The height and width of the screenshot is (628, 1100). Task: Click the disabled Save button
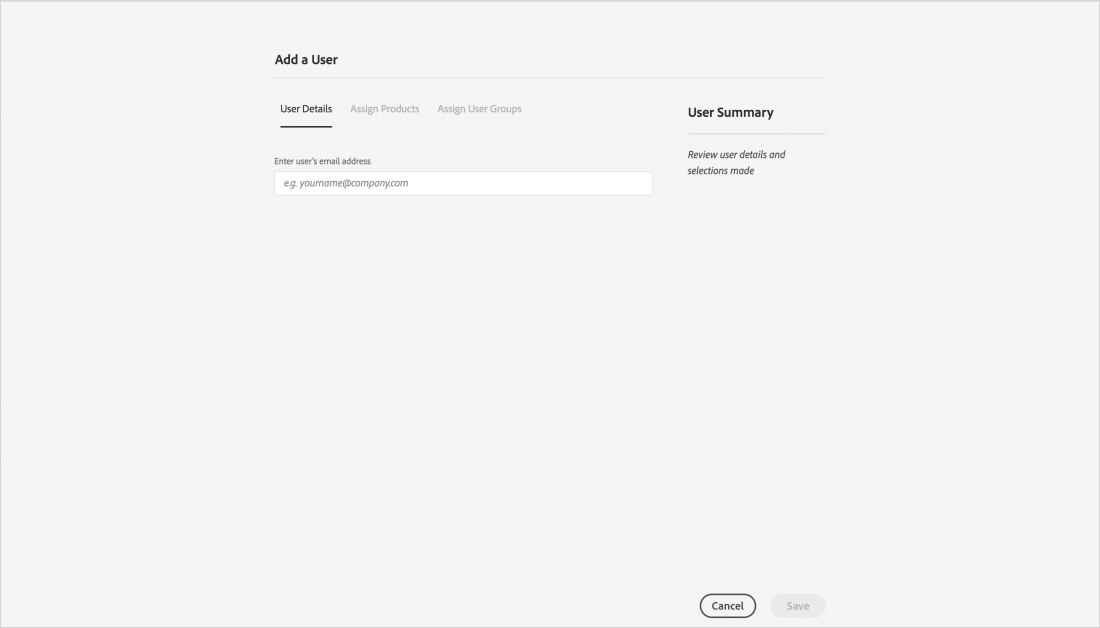click(x=798, y=606)
